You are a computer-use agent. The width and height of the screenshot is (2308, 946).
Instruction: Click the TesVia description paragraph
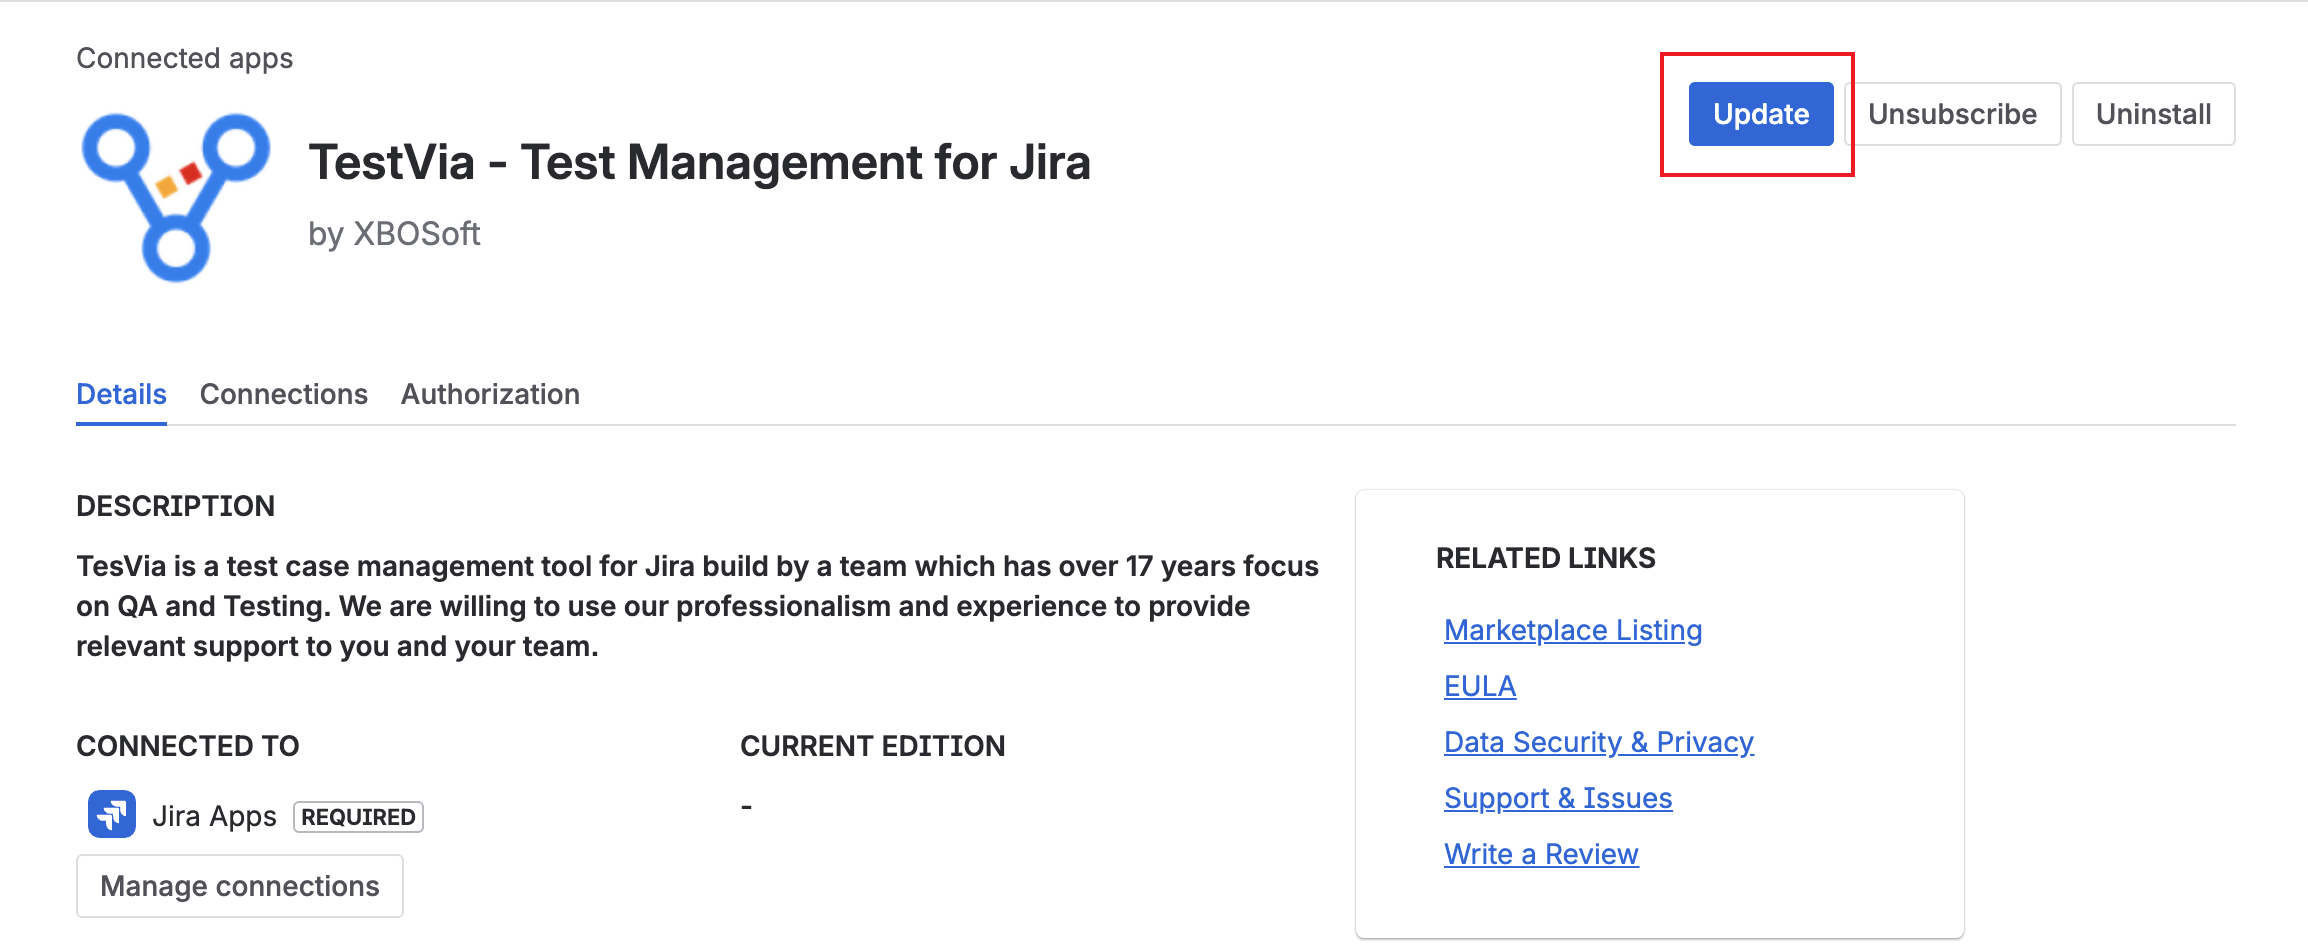coord(698,606)
